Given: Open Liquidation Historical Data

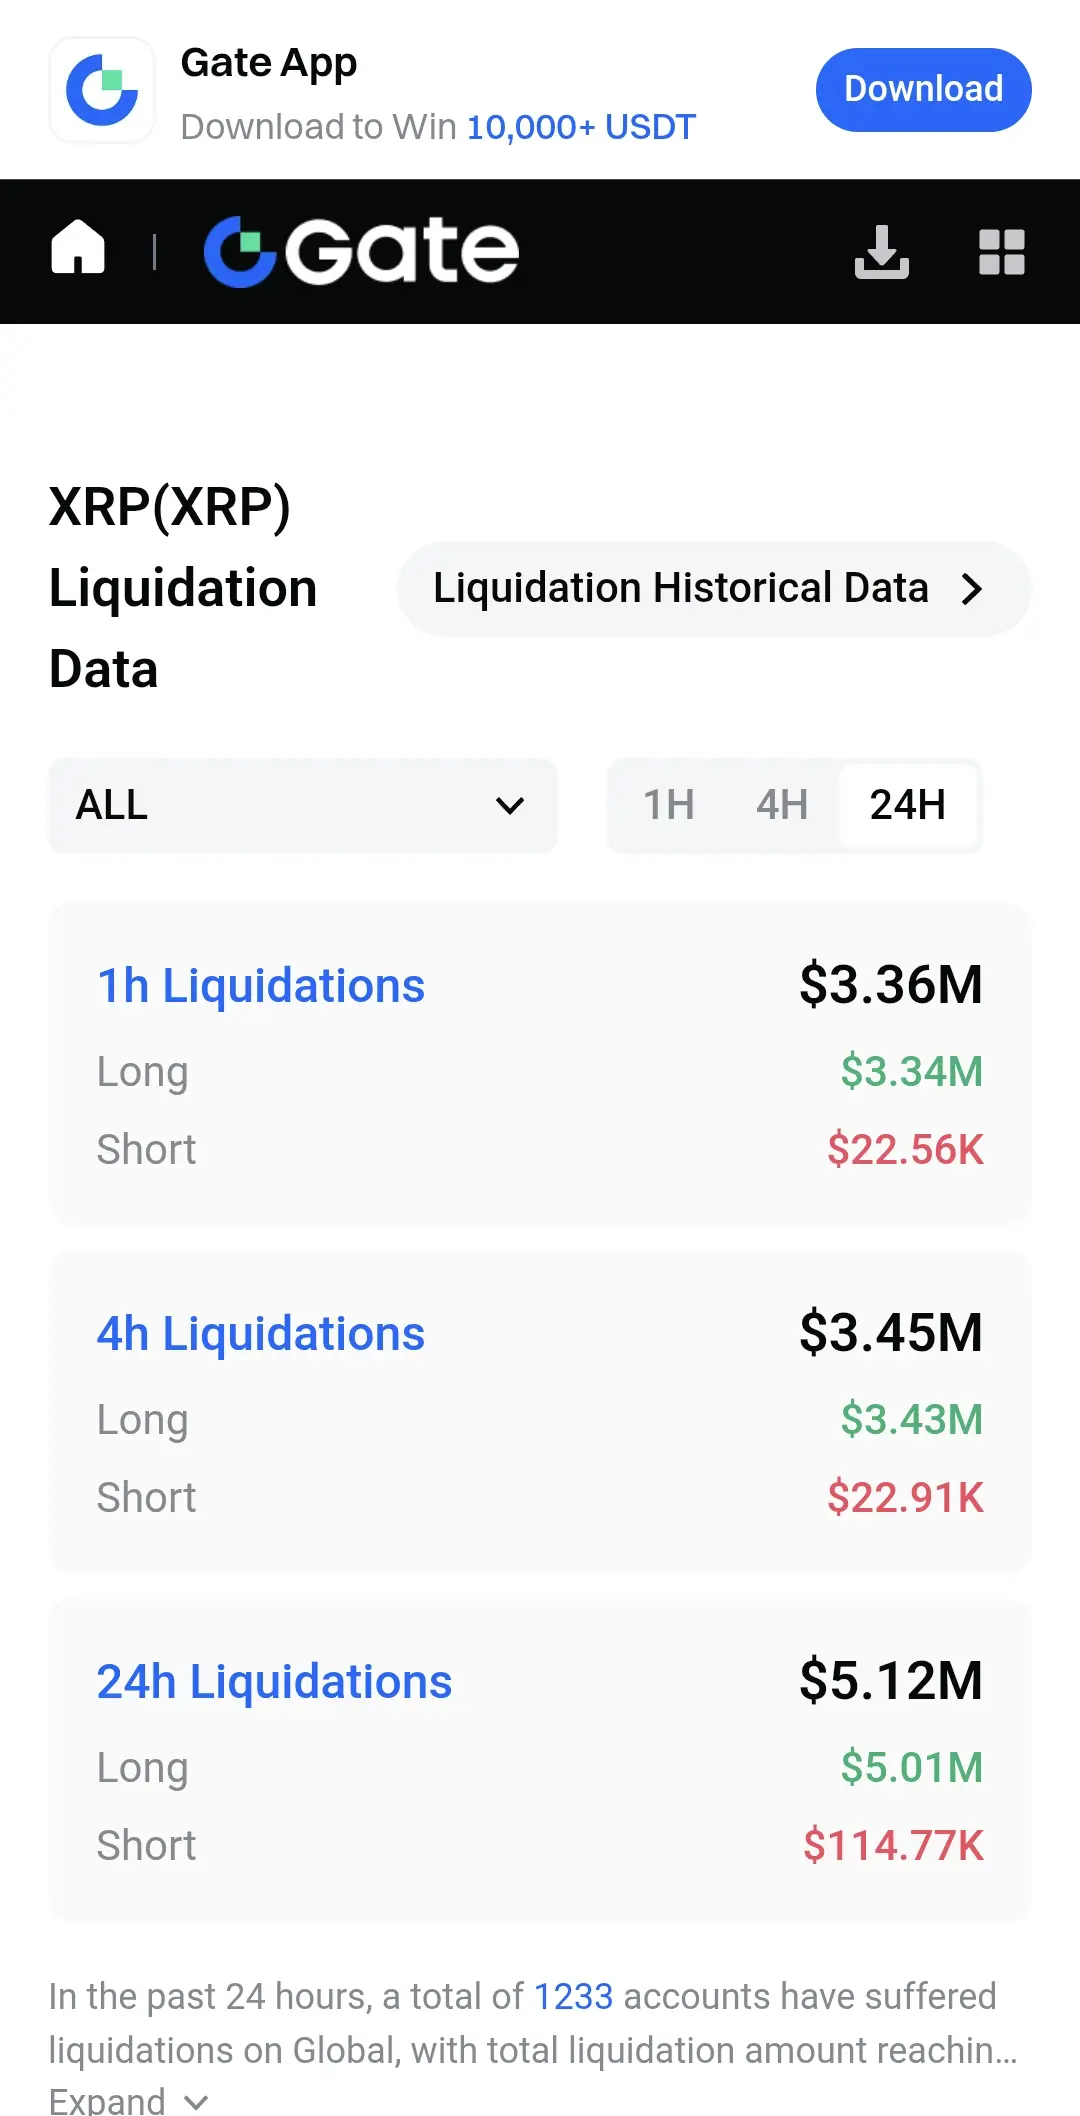Looking at the screenshot, I should [x=681, y=589].
